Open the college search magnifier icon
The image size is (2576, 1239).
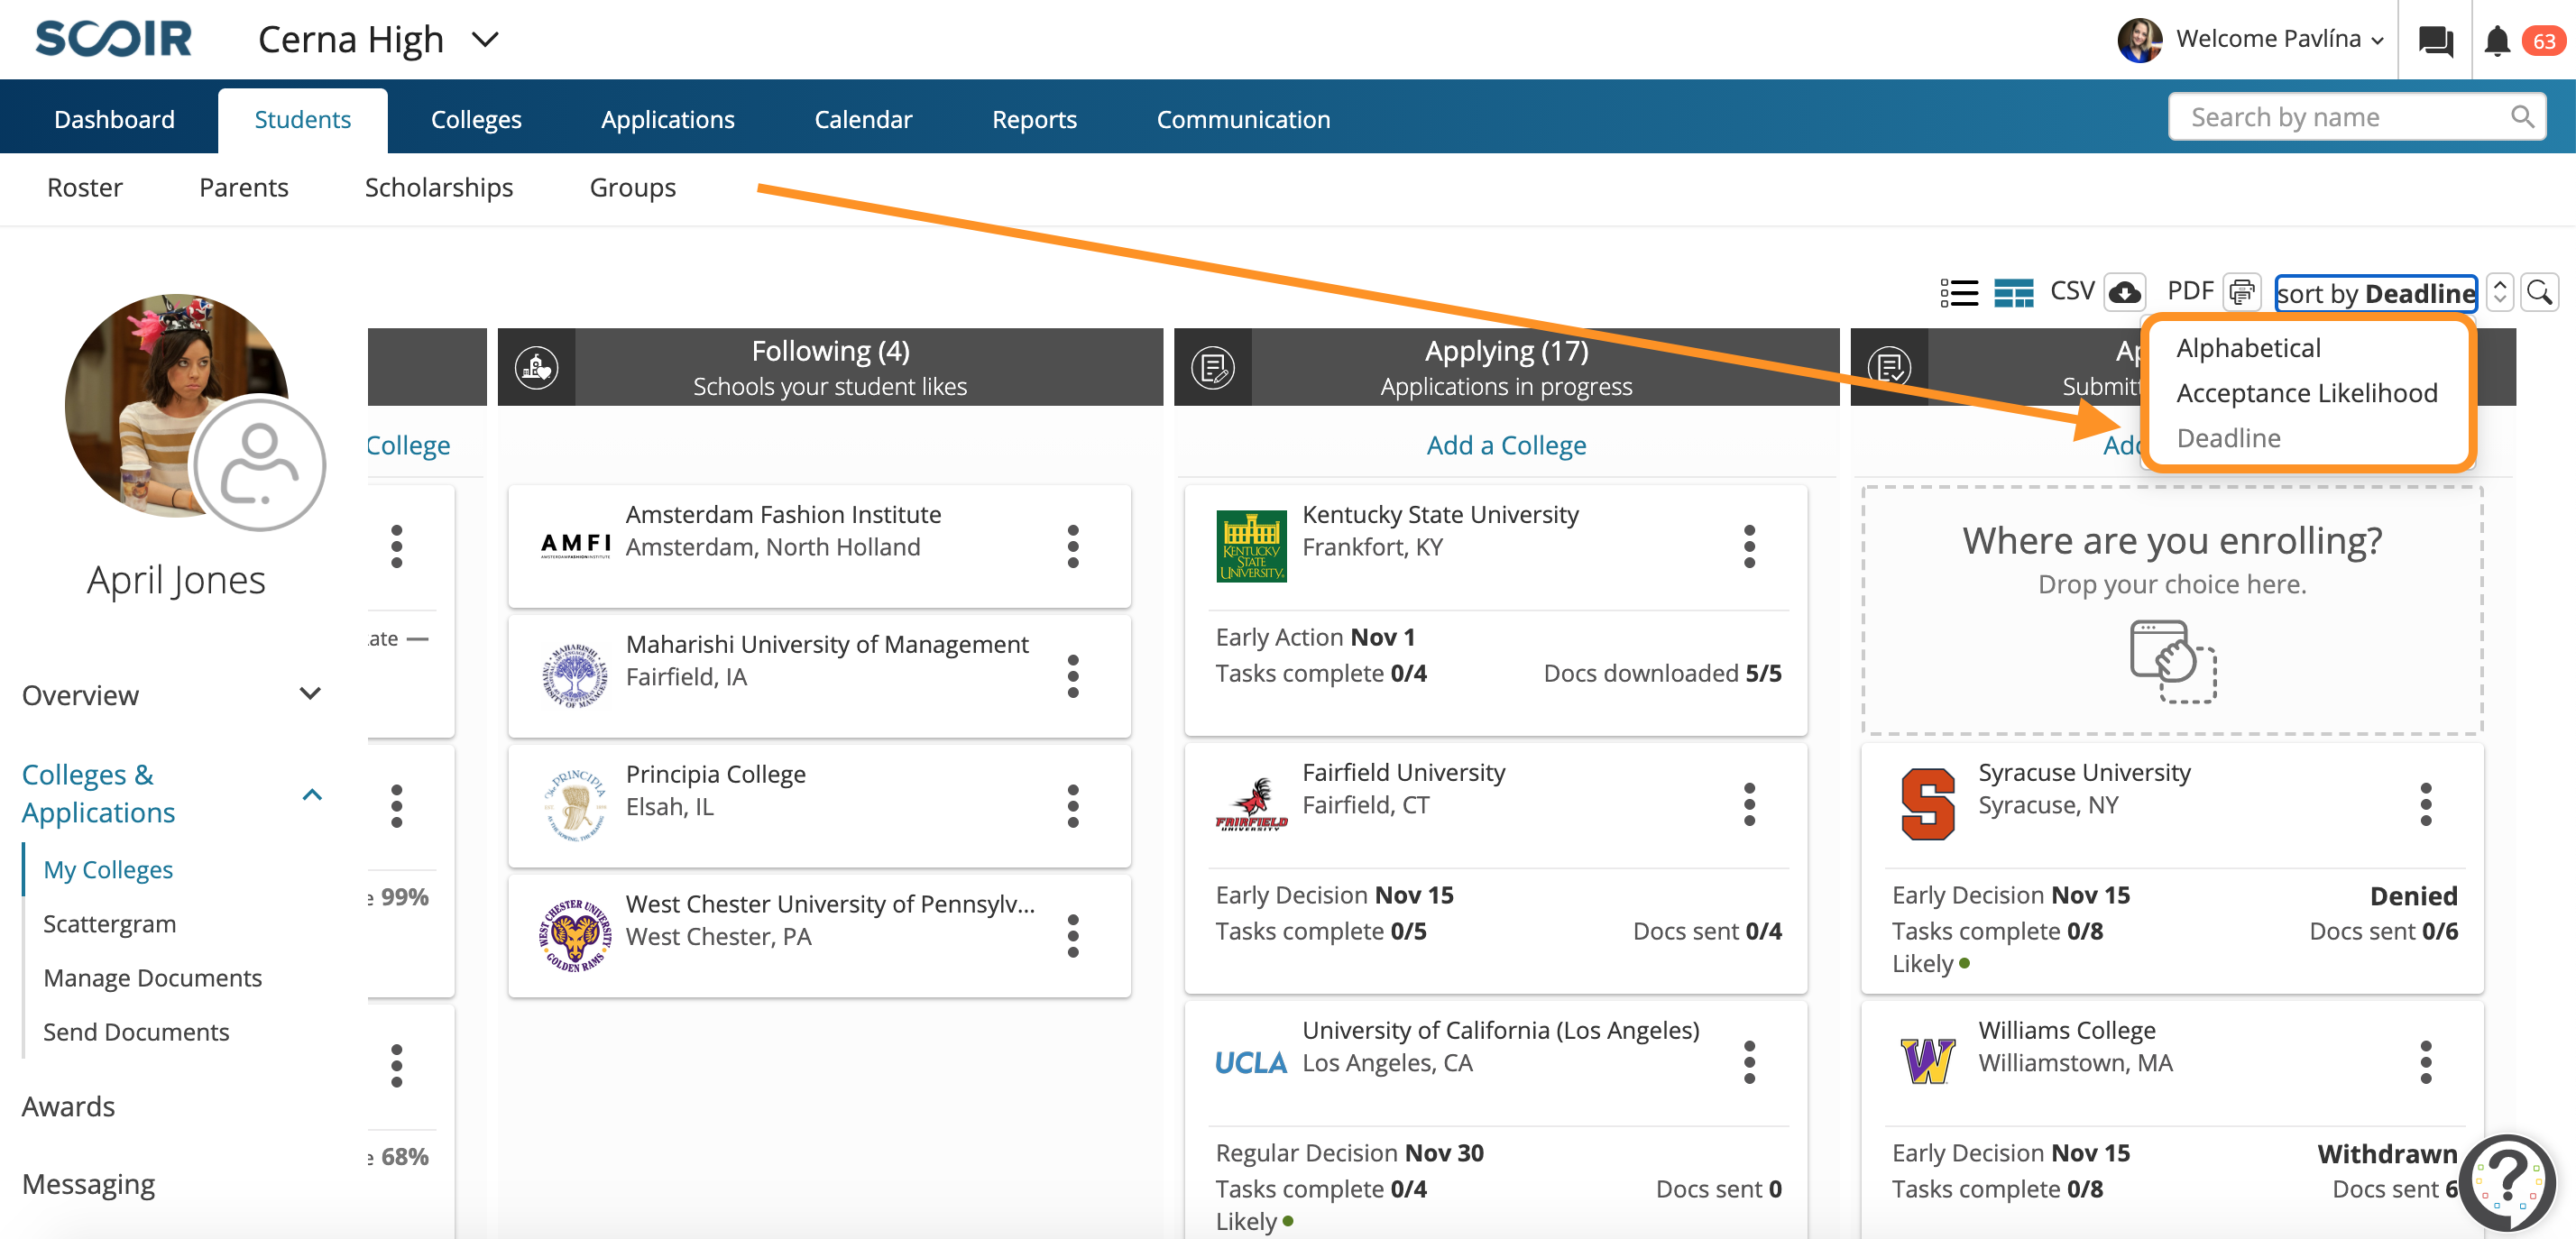2539,293
